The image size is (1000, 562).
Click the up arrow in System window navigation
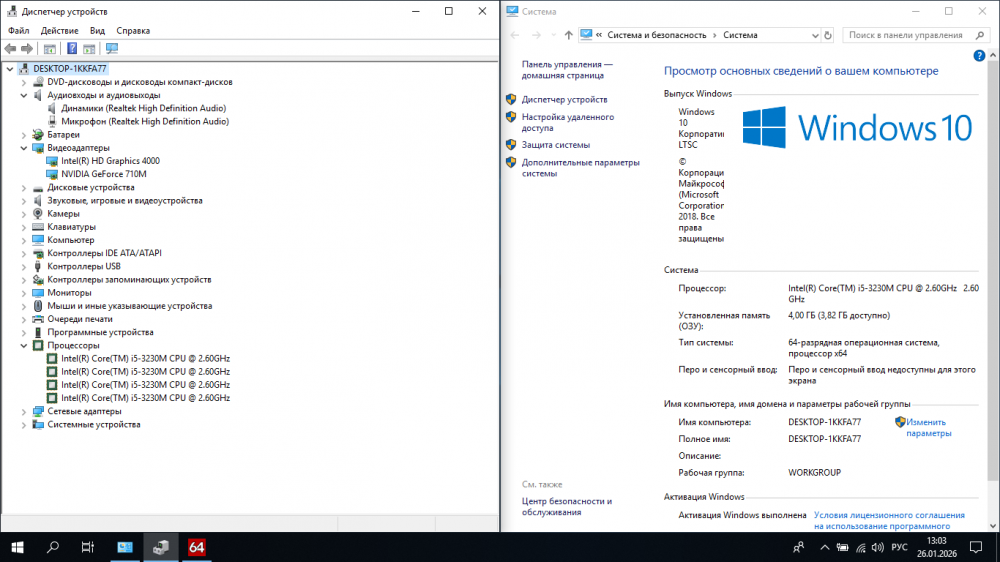569,35
